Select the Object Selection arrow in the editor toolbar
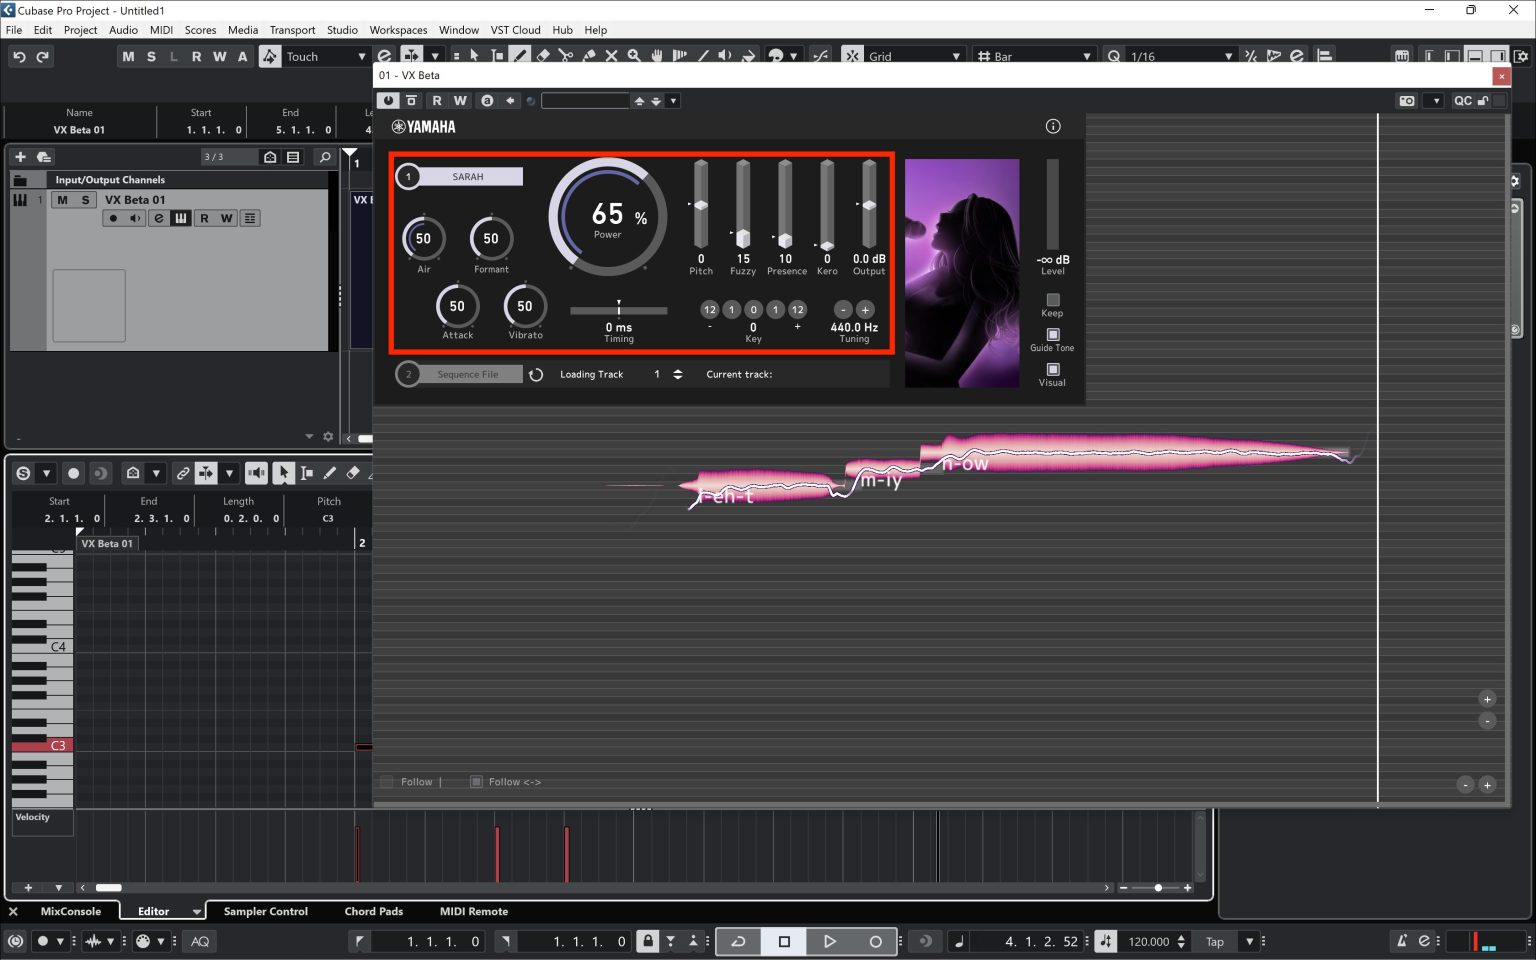Screen dimensions: 1536x960 (284, 472)
